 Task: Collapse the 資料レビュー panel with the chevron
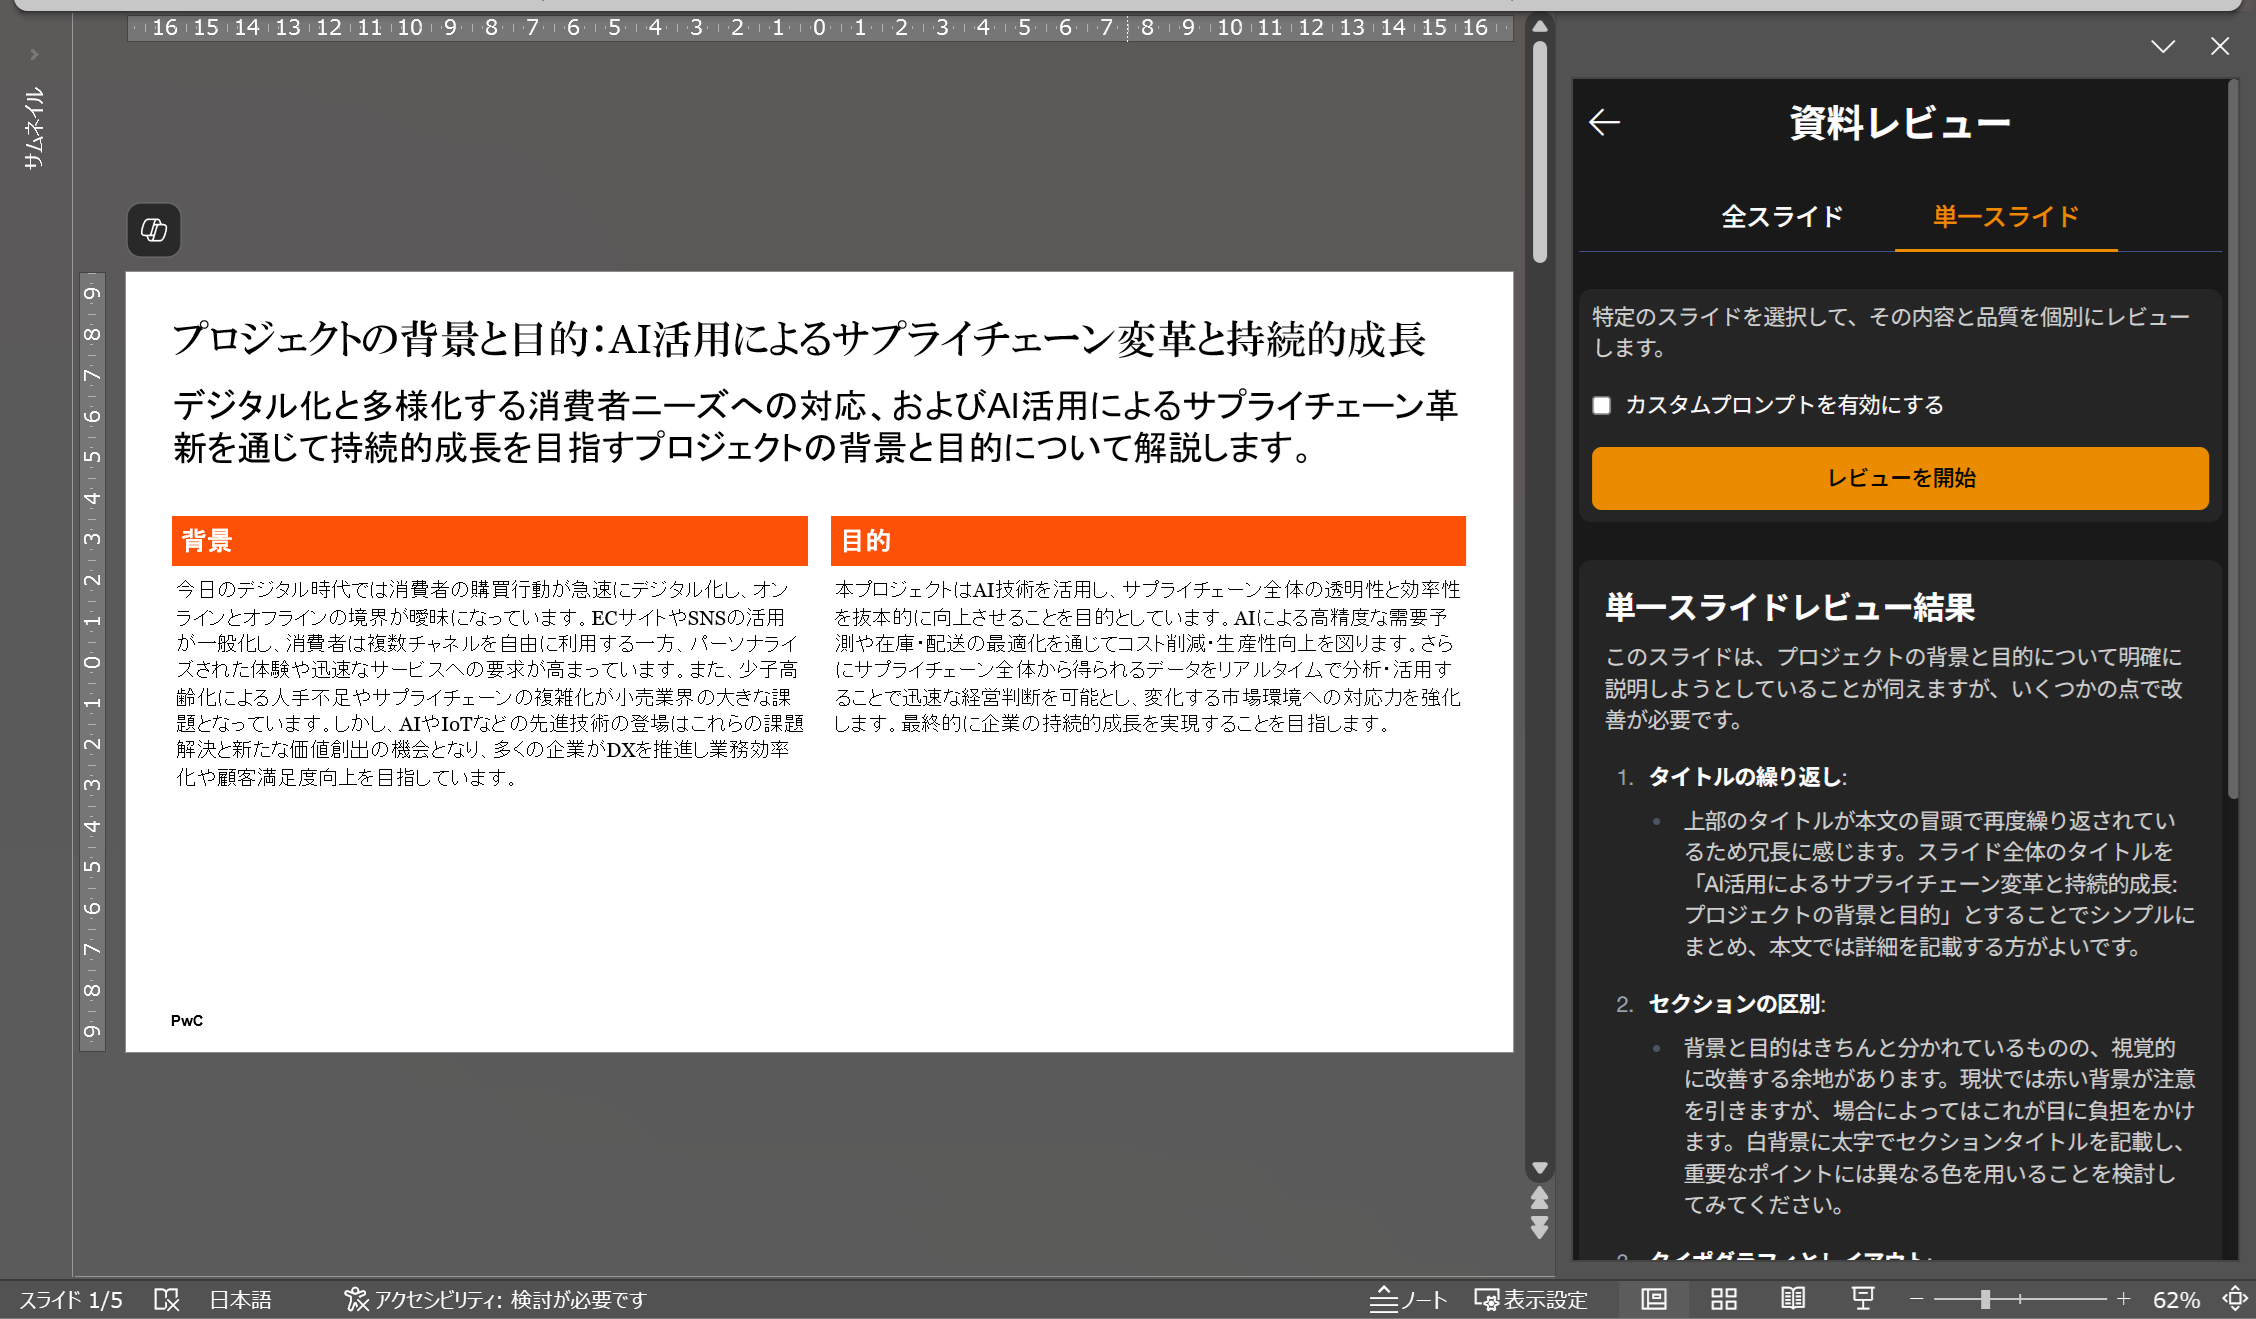pyautogui.click(x=2163, y=46)
